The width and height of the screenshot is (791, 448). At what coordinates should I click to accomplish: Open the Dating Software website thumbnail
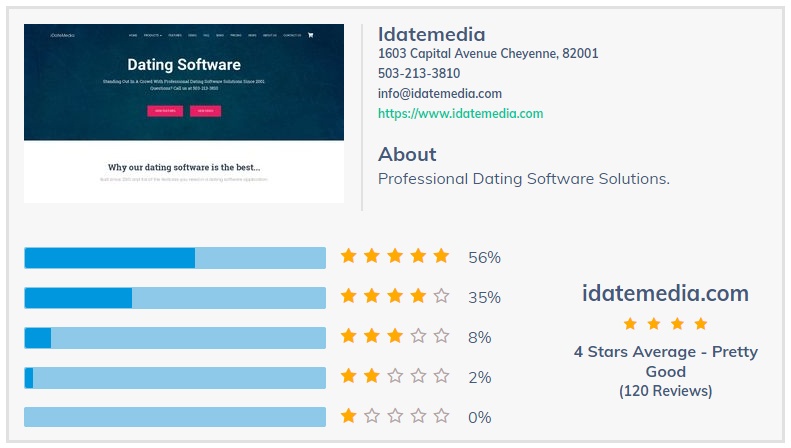pyautogui.click(x=184, y=114)
